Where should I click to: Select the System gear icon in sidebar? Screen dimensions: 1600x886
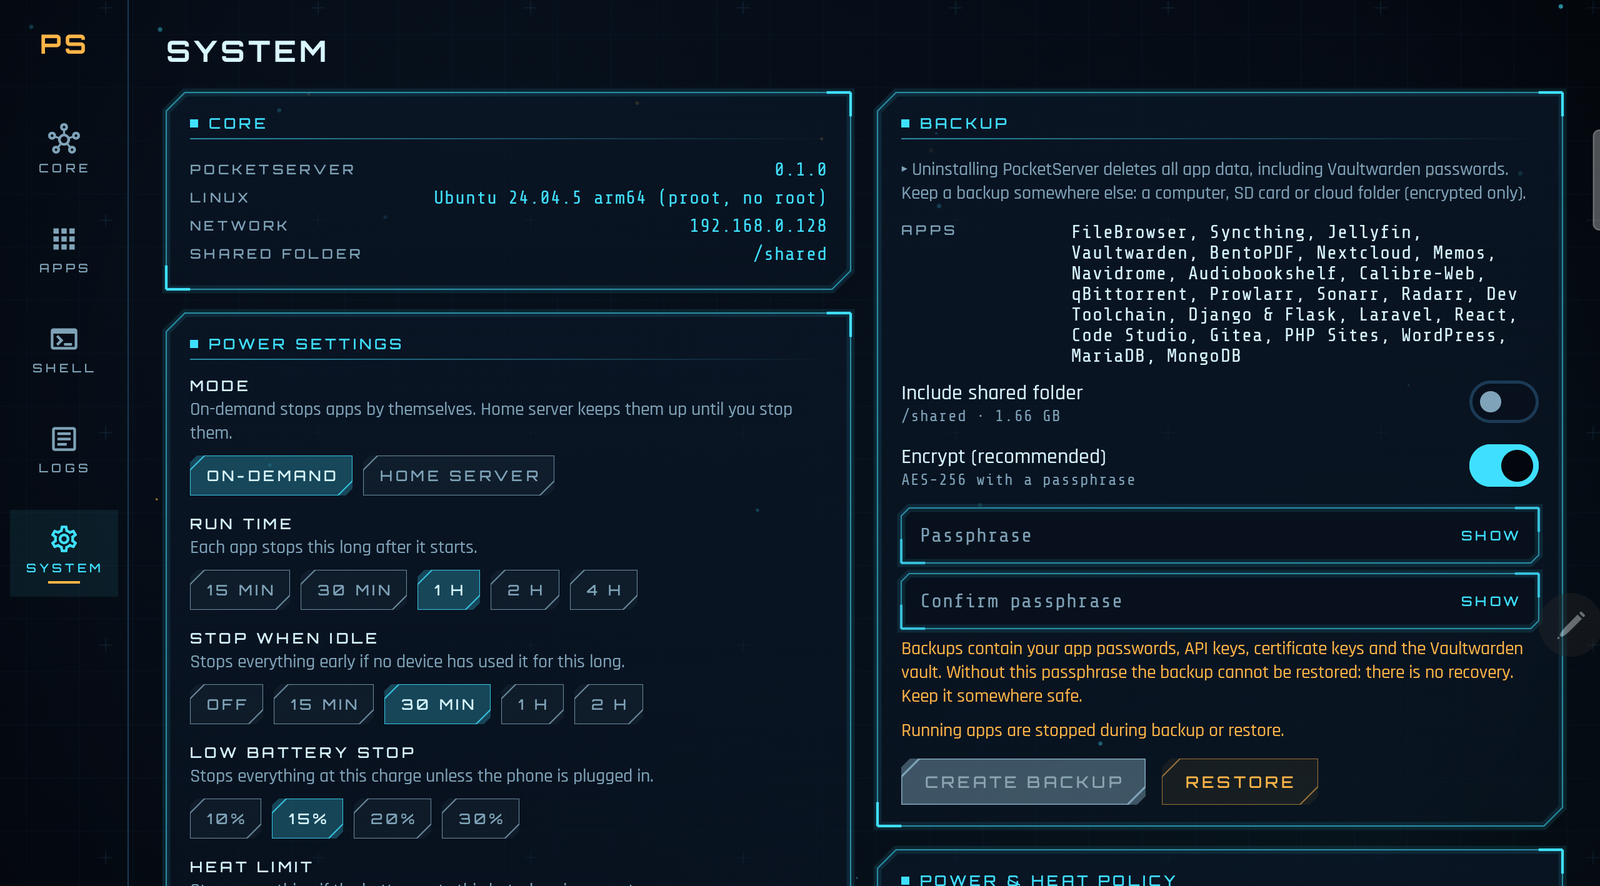point(64,539)
